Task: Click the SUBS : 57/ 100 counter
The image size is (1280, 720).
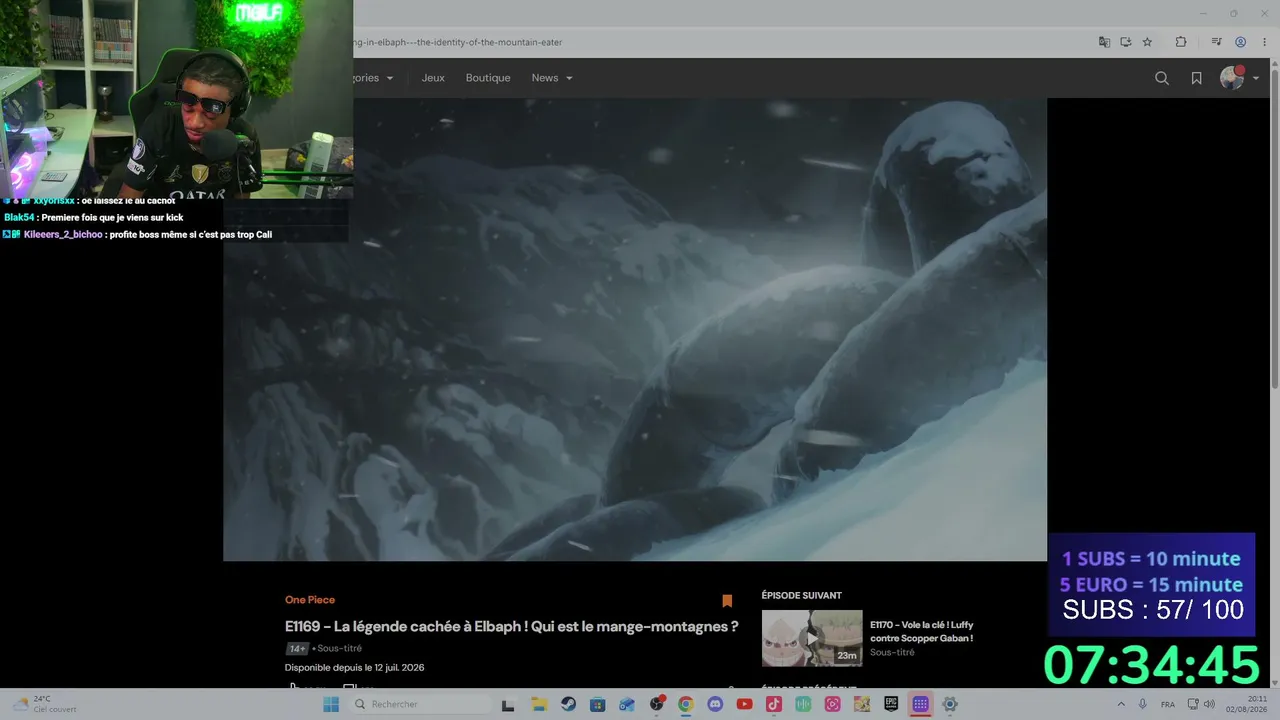Action: point(1153,610)
